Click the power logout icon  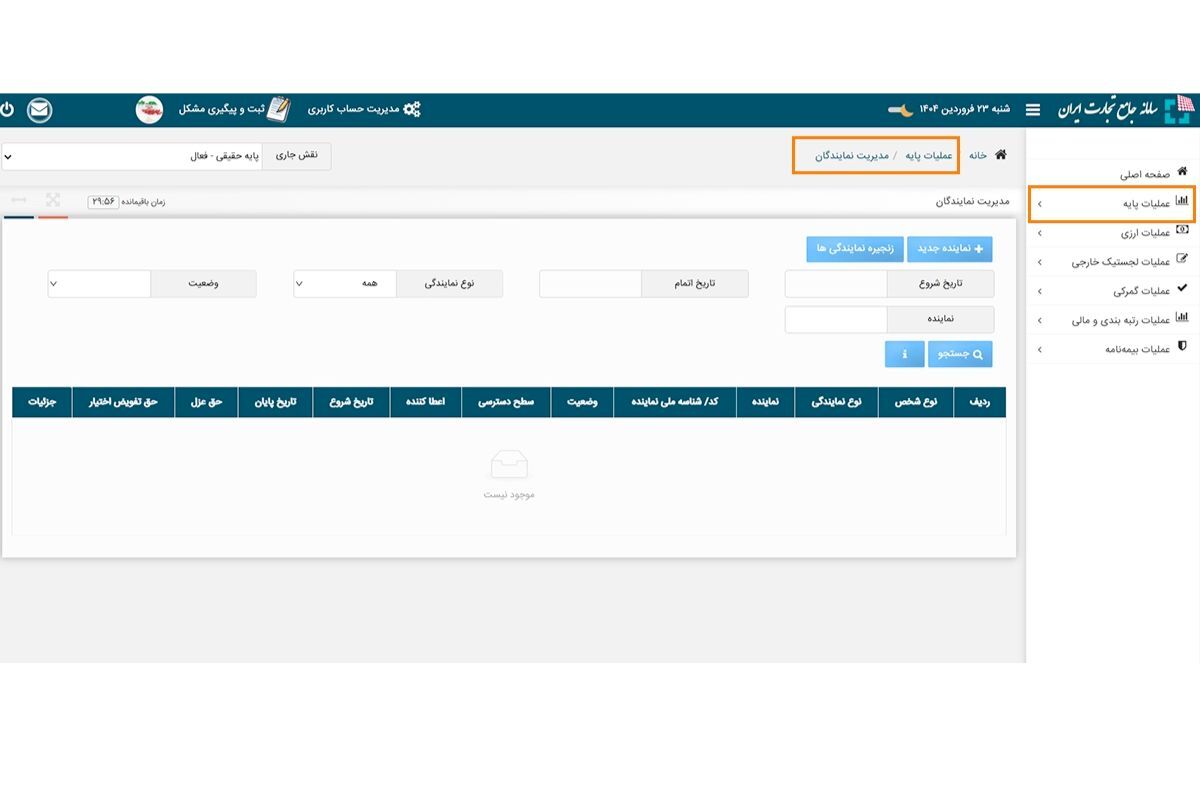[7, 109]
